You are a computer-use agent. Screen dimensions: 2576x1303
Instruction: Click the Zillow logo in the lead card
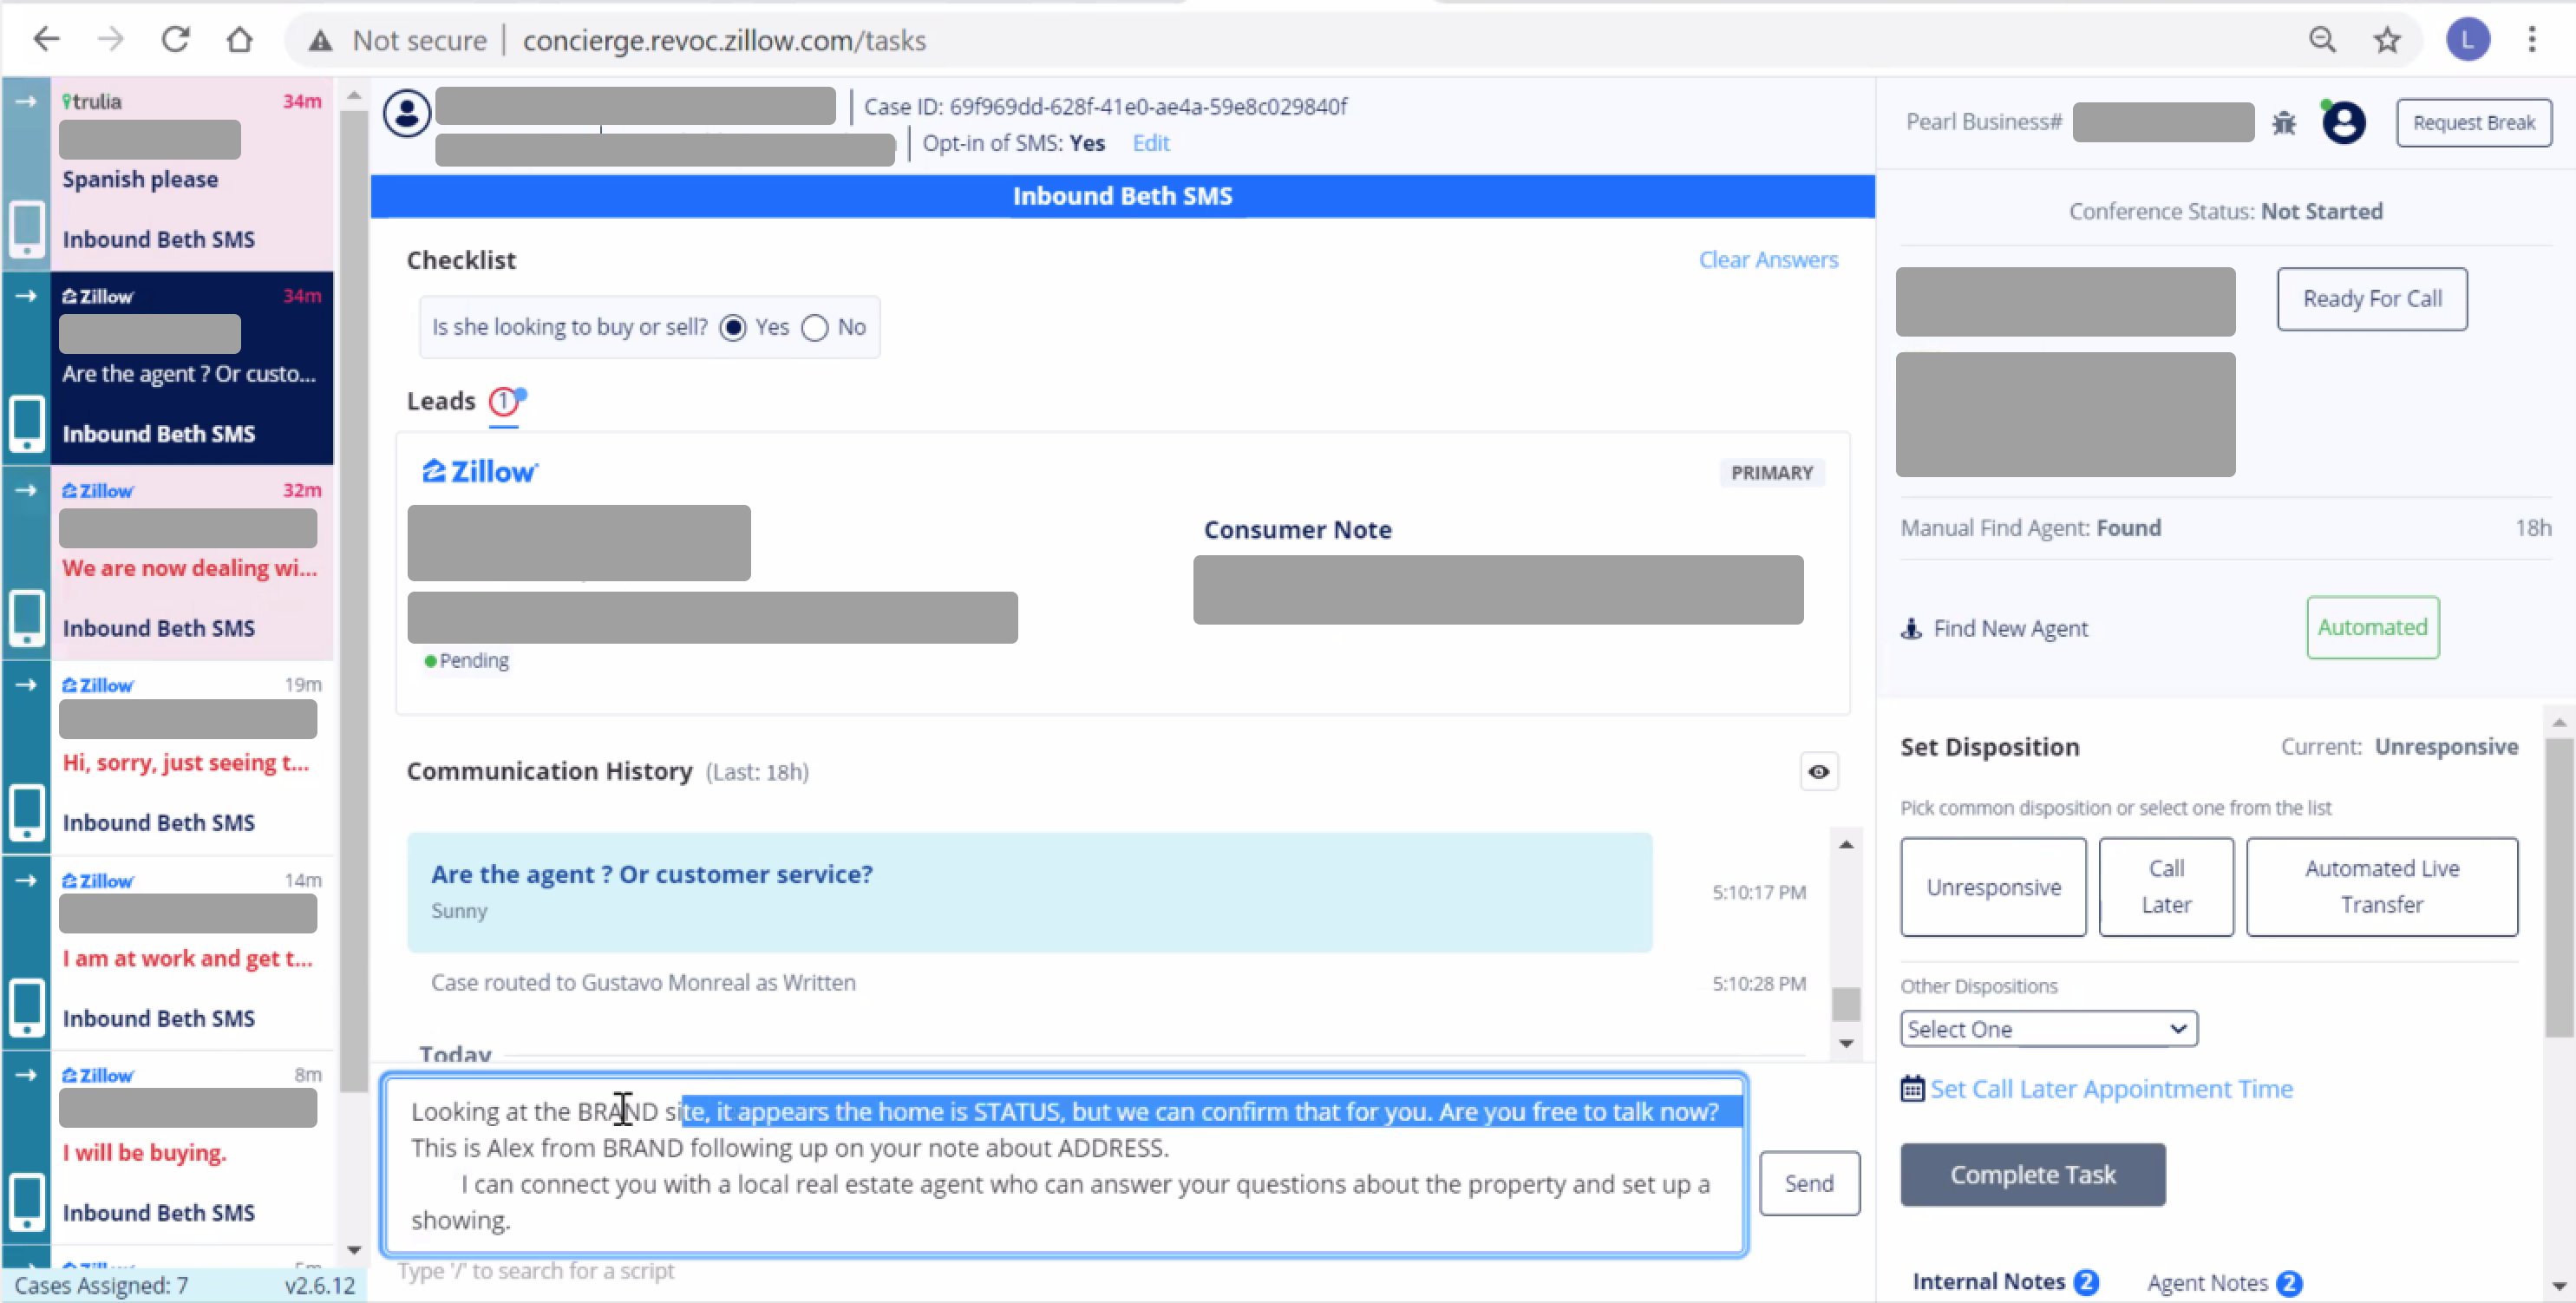click(x=480, y=471)
